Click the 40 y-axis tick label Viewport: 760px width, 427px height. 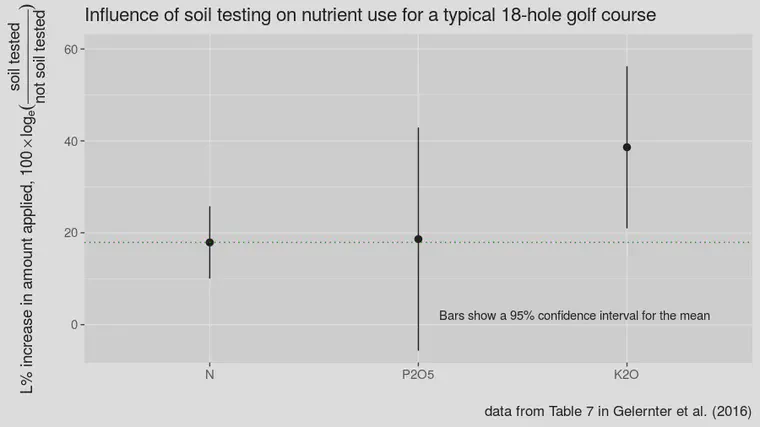click(71, 142)
